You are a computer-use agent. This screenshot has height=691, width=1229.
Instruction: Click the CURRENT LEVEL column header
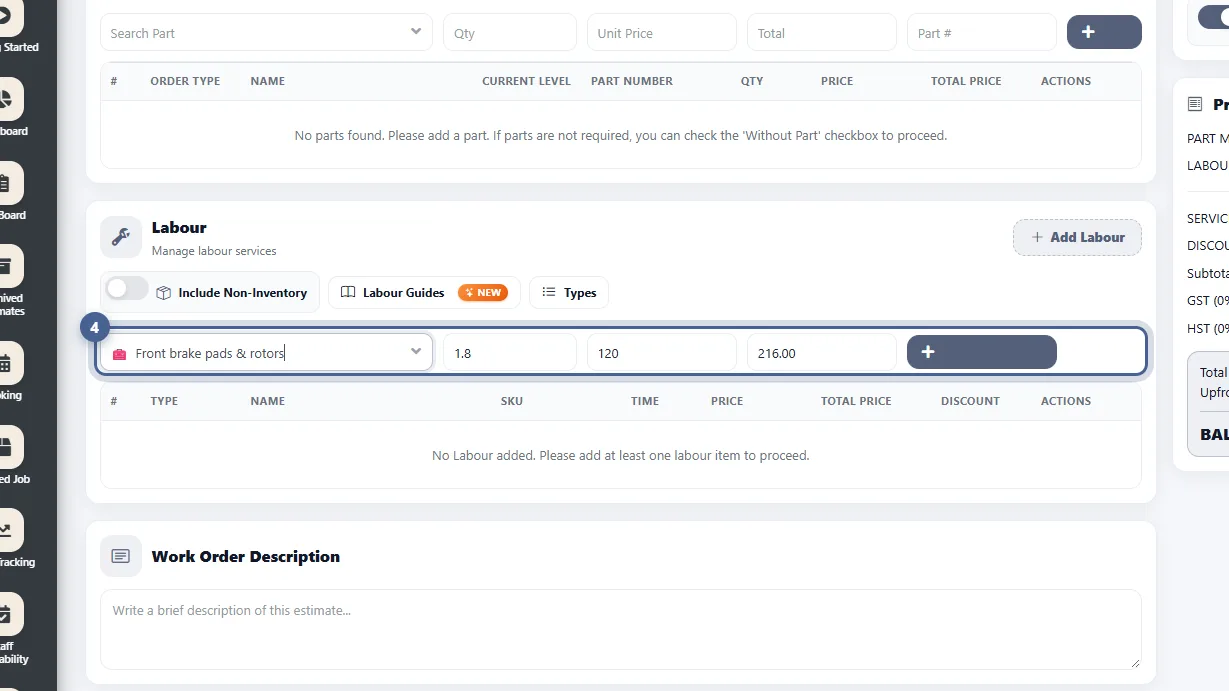pos(526,81)
